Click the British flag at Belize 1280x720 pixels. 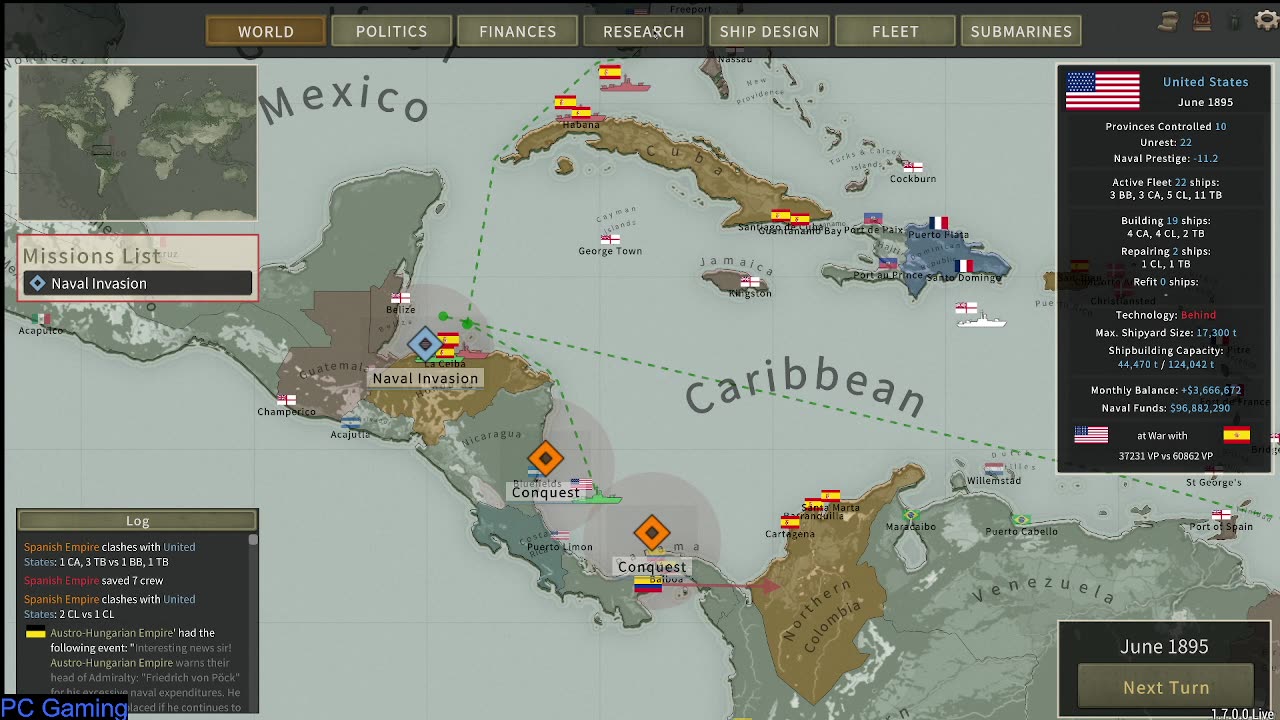click(400, 298)
